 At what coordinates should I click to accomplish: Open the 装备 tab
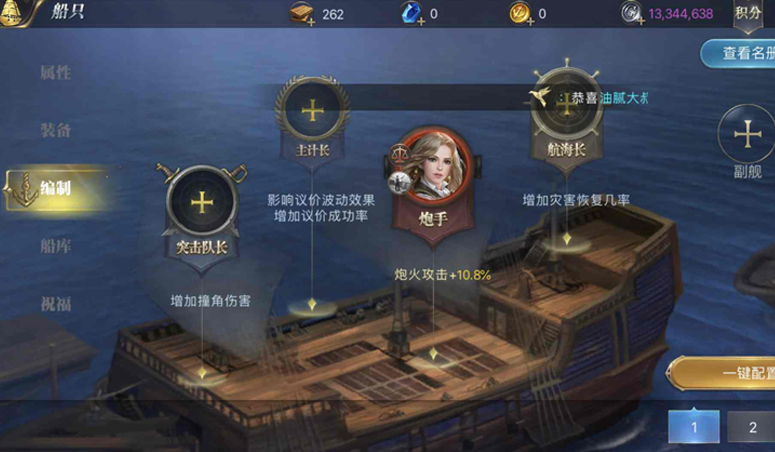[x=55, y=131]
